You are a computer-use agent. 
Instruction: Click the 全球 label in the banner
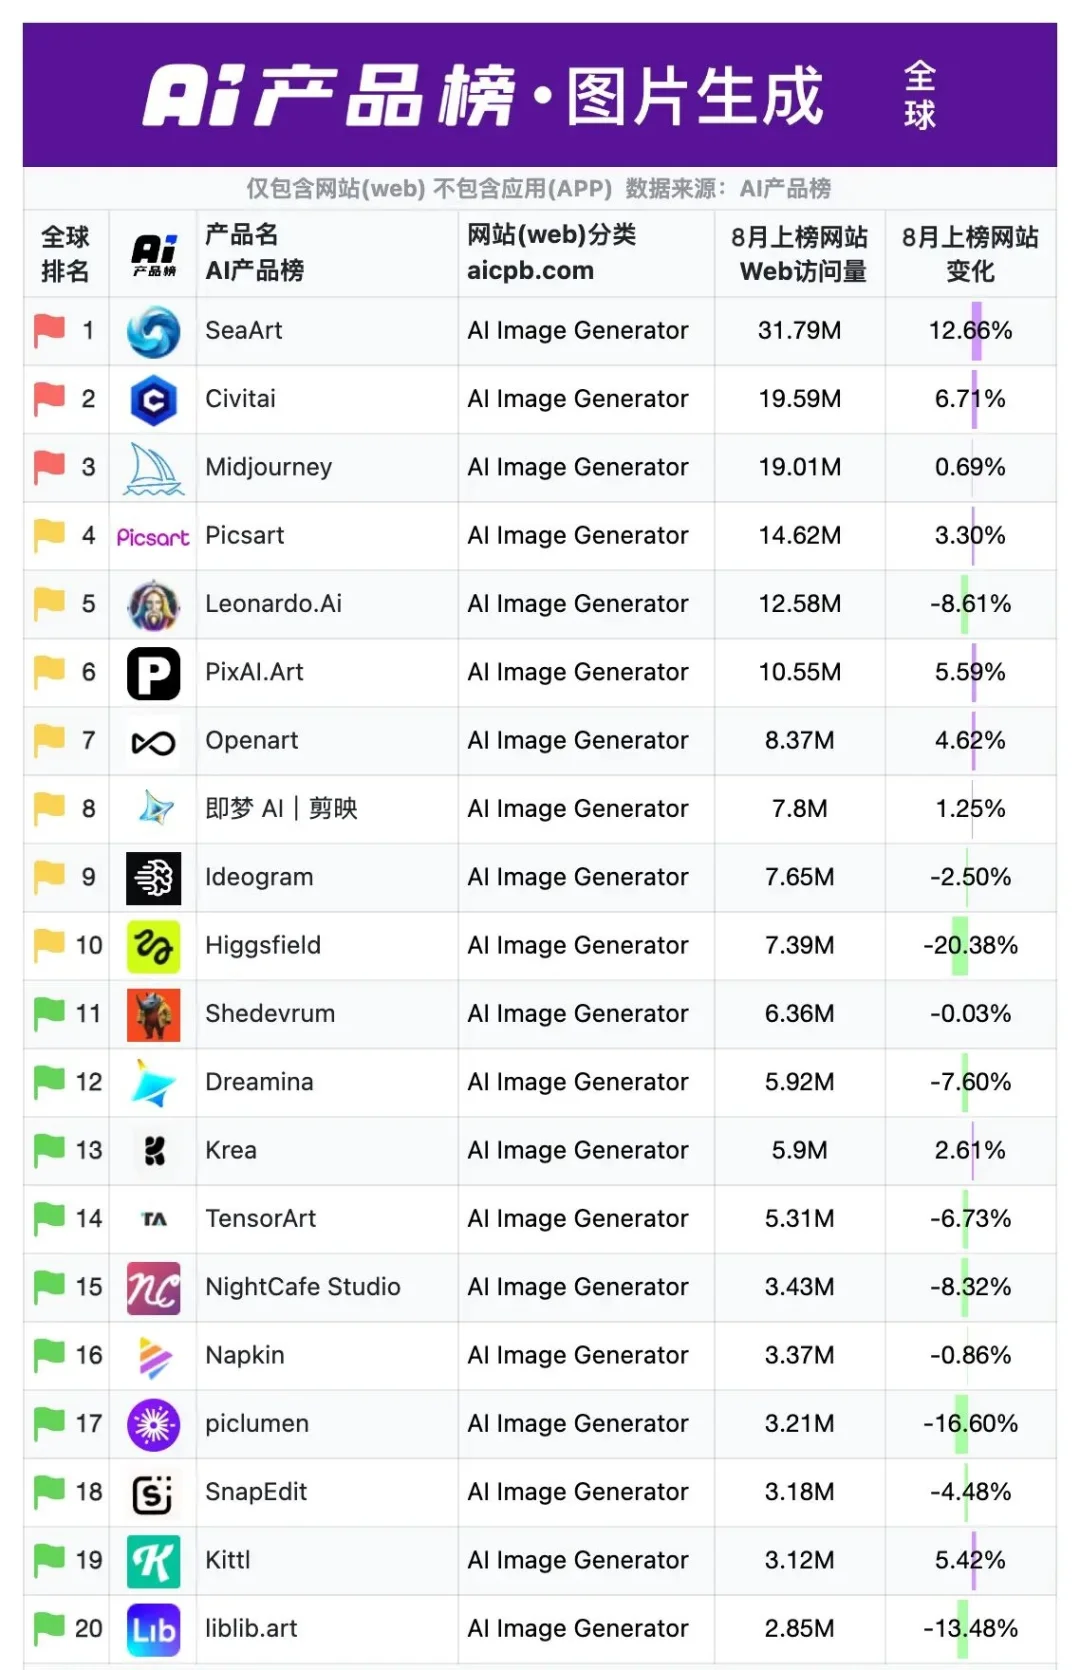click(x=919, y=95)
